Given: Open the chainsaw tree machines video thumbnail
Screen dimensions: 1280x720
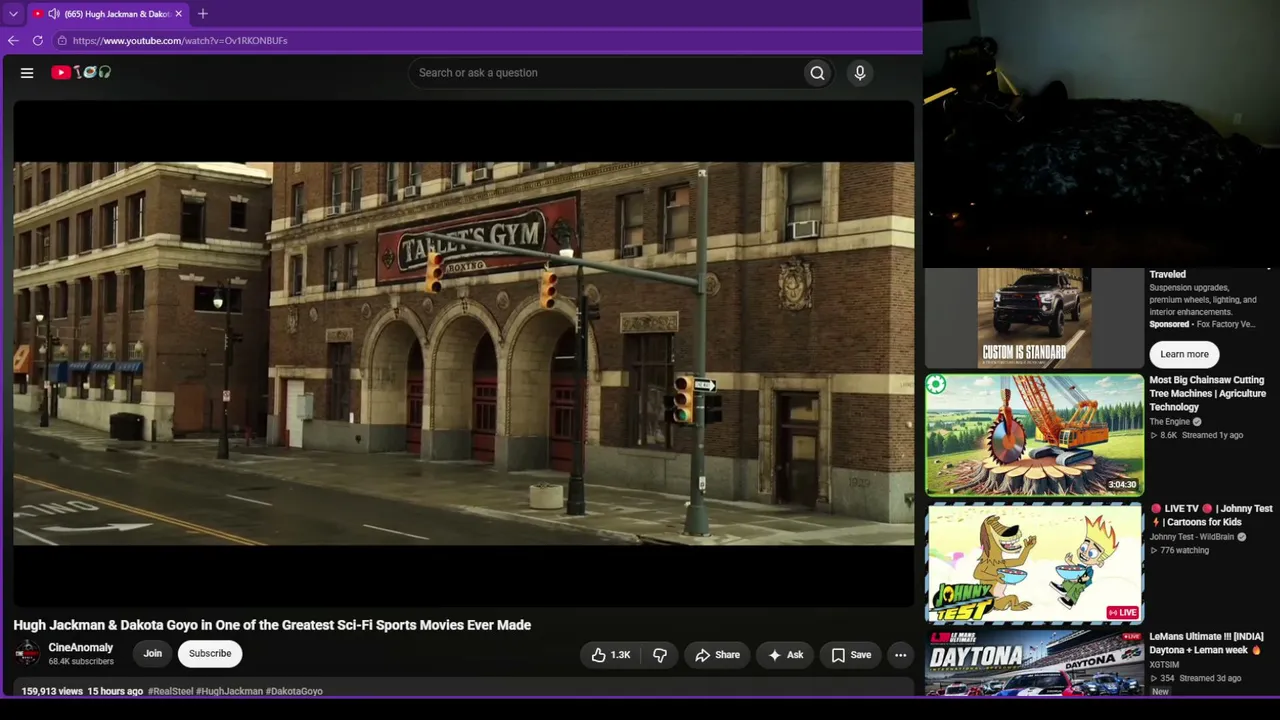Looking at the screenshot, I should pyautogui.click(x=1034, y=435).
